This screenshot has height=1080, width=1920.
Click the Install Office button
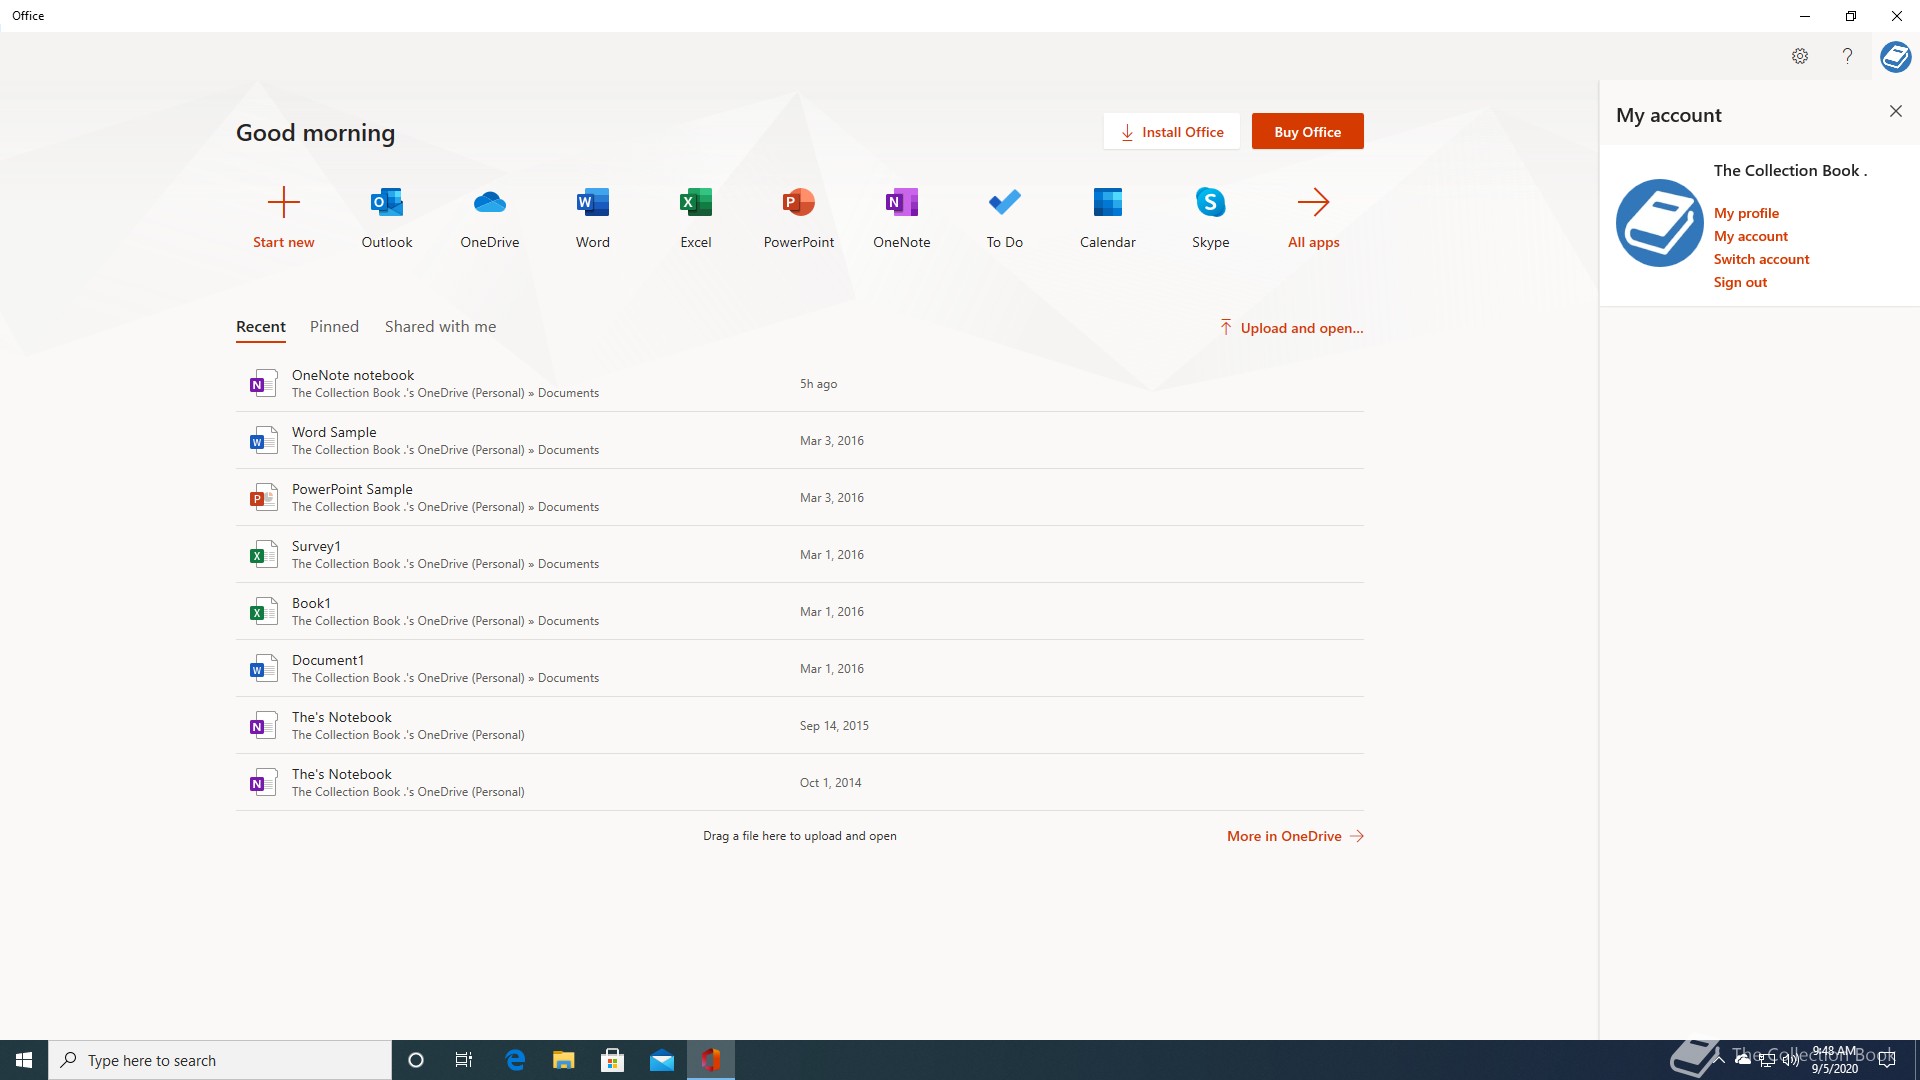click(x=1171, y=132)
